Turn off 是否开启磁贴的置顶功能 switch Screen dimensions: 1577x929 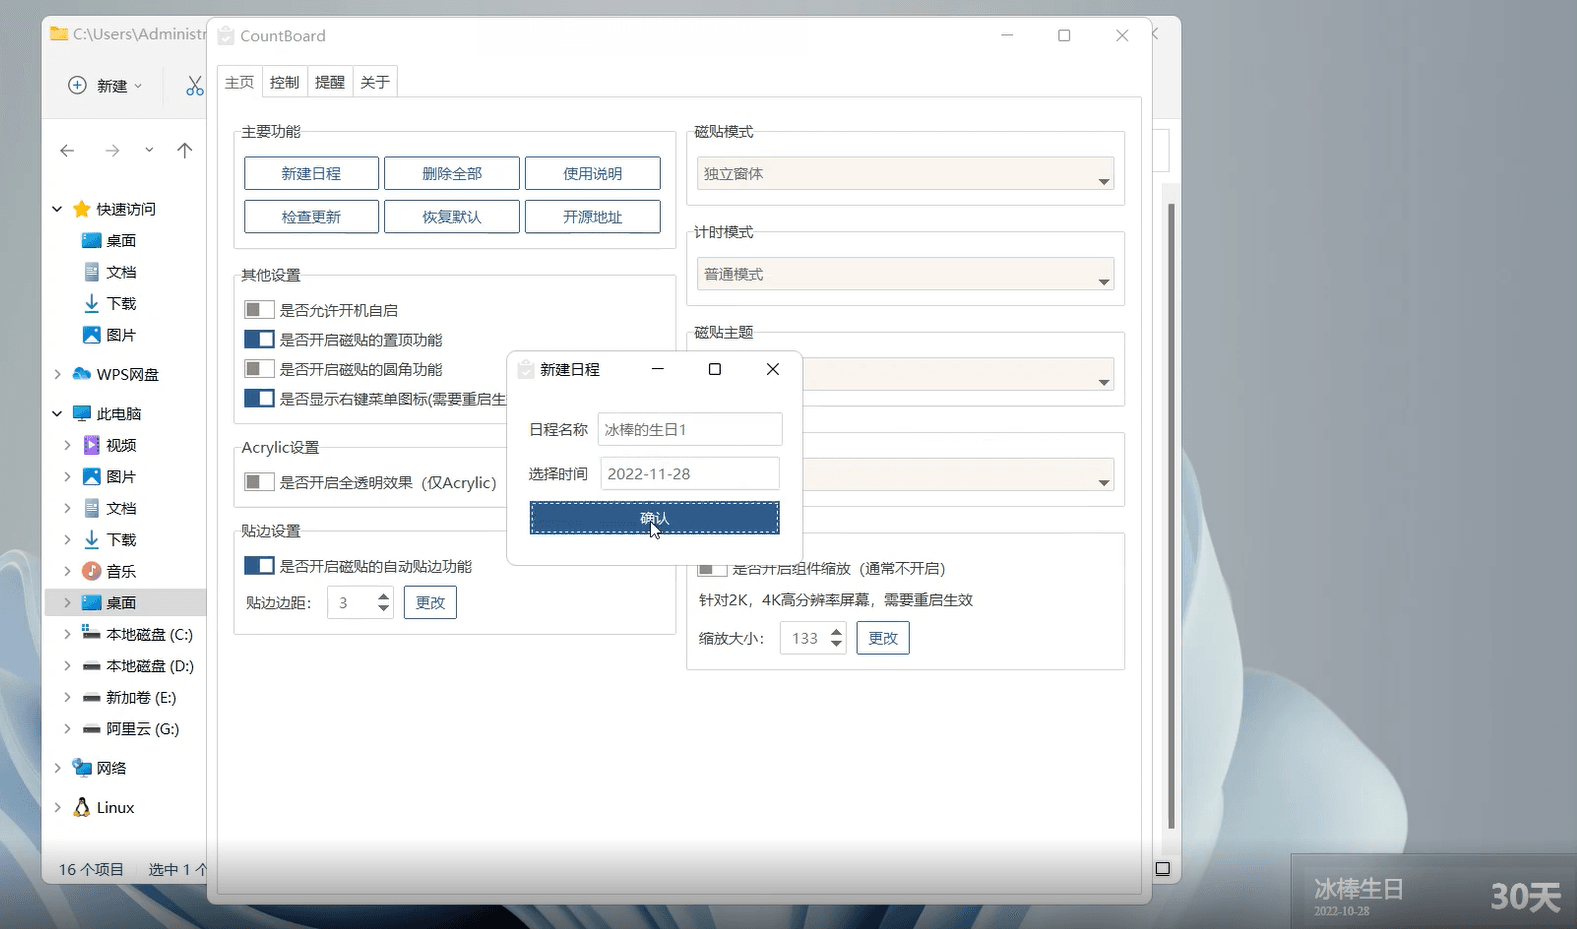coord(259,340)
